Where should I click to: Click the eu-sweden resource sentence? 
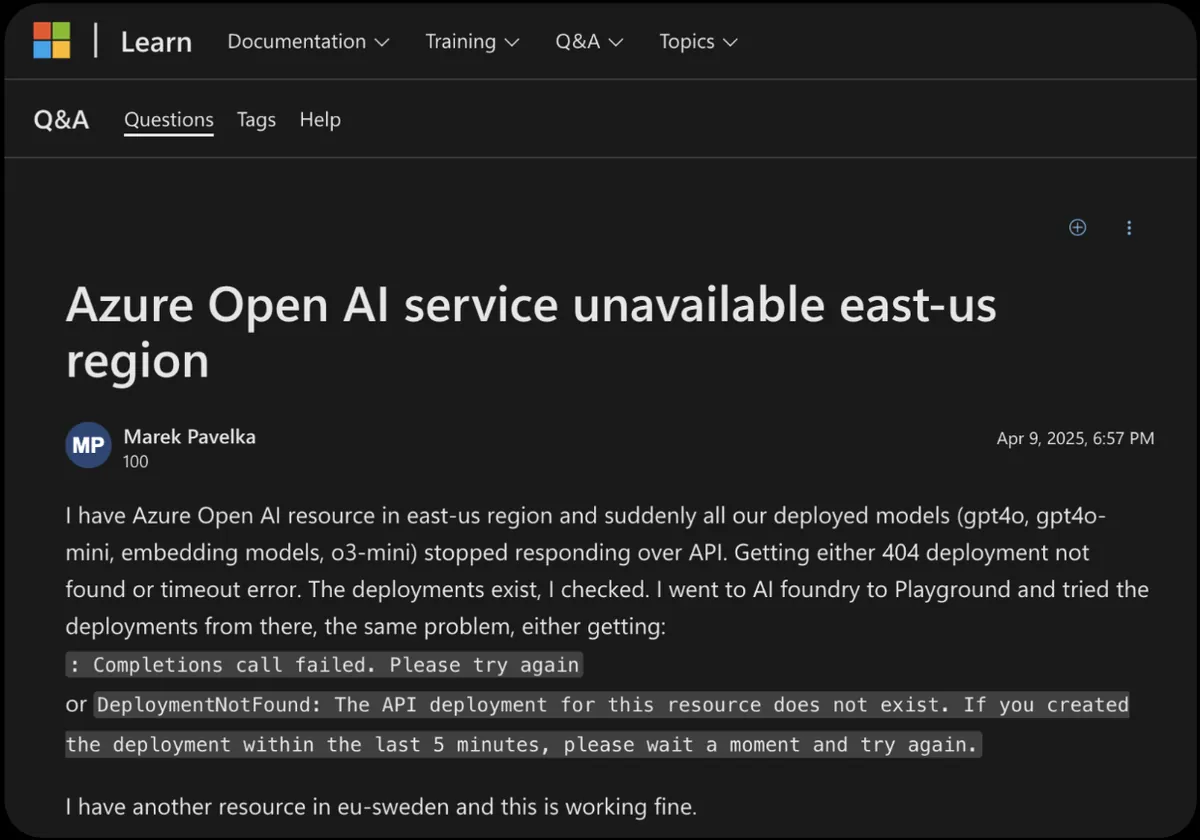pos(380,805)
